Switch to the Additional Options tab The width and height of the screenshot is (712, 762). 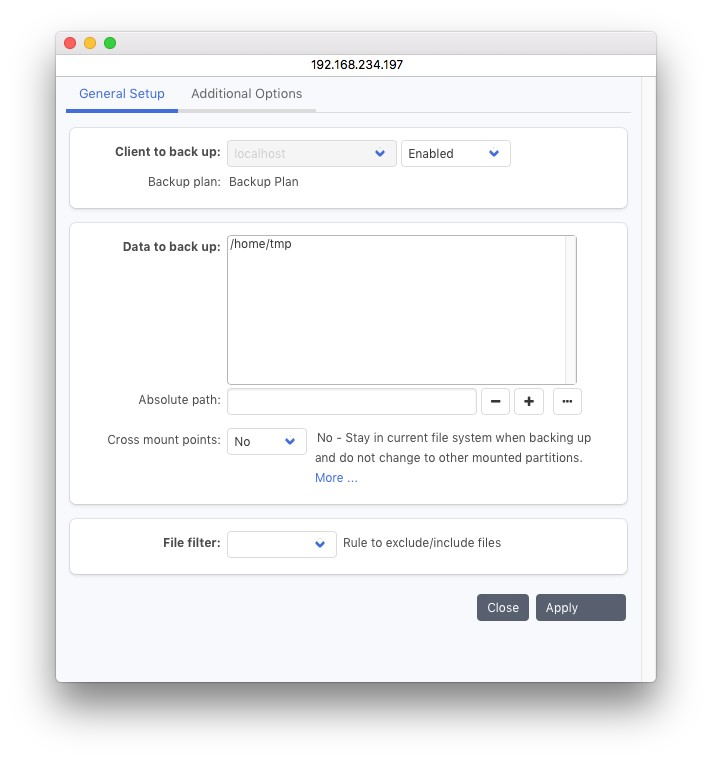click(246, 94)
